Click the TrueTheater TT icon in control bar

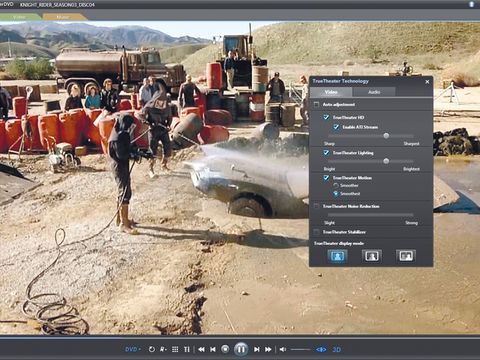[187, 349]
